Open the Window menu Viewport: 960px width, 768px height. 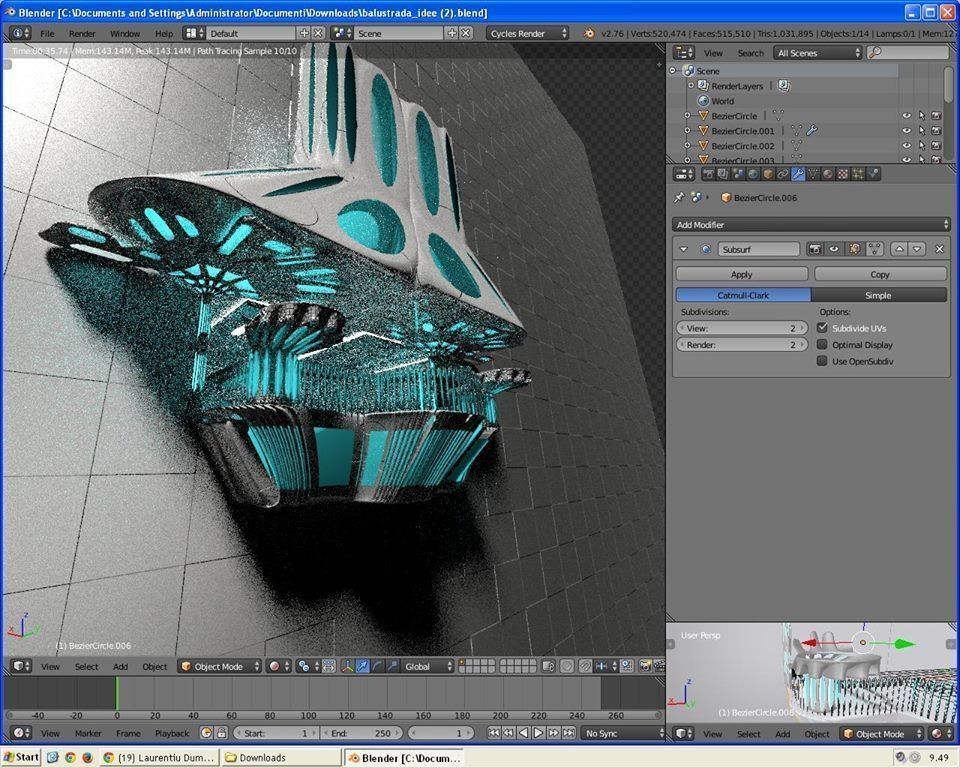[125, 34]
